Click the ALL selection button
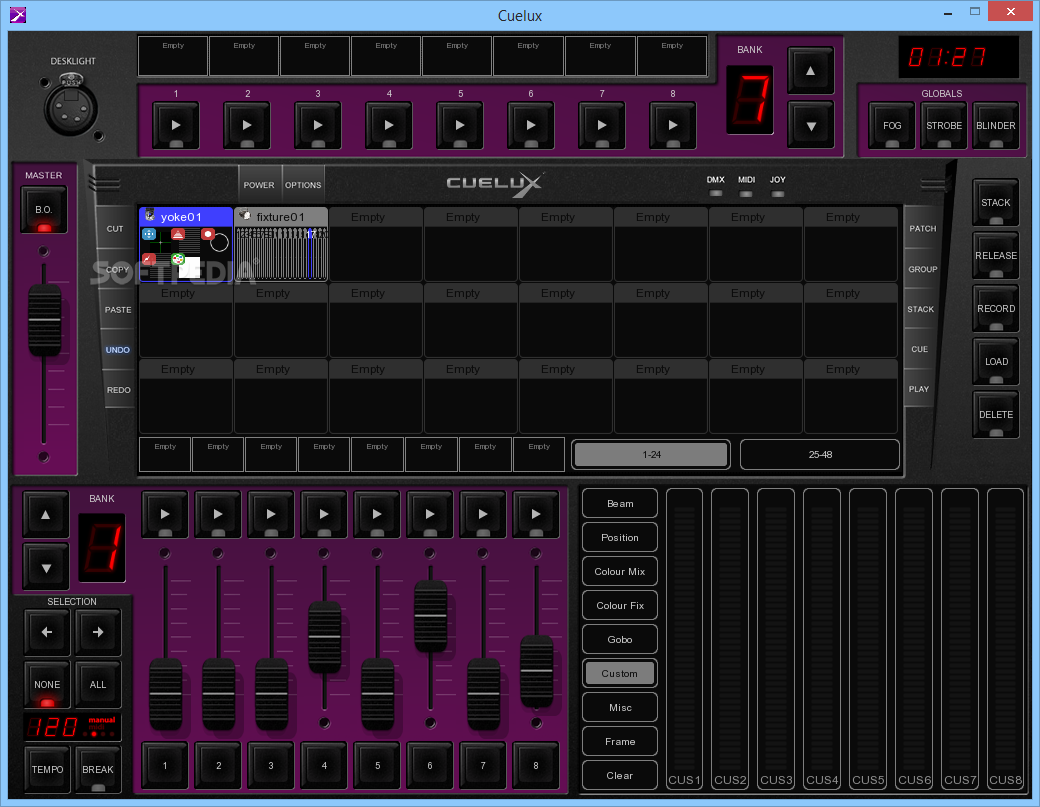Image resolution: width=1040 pixels, height=807 pixels. click(98, 684)
